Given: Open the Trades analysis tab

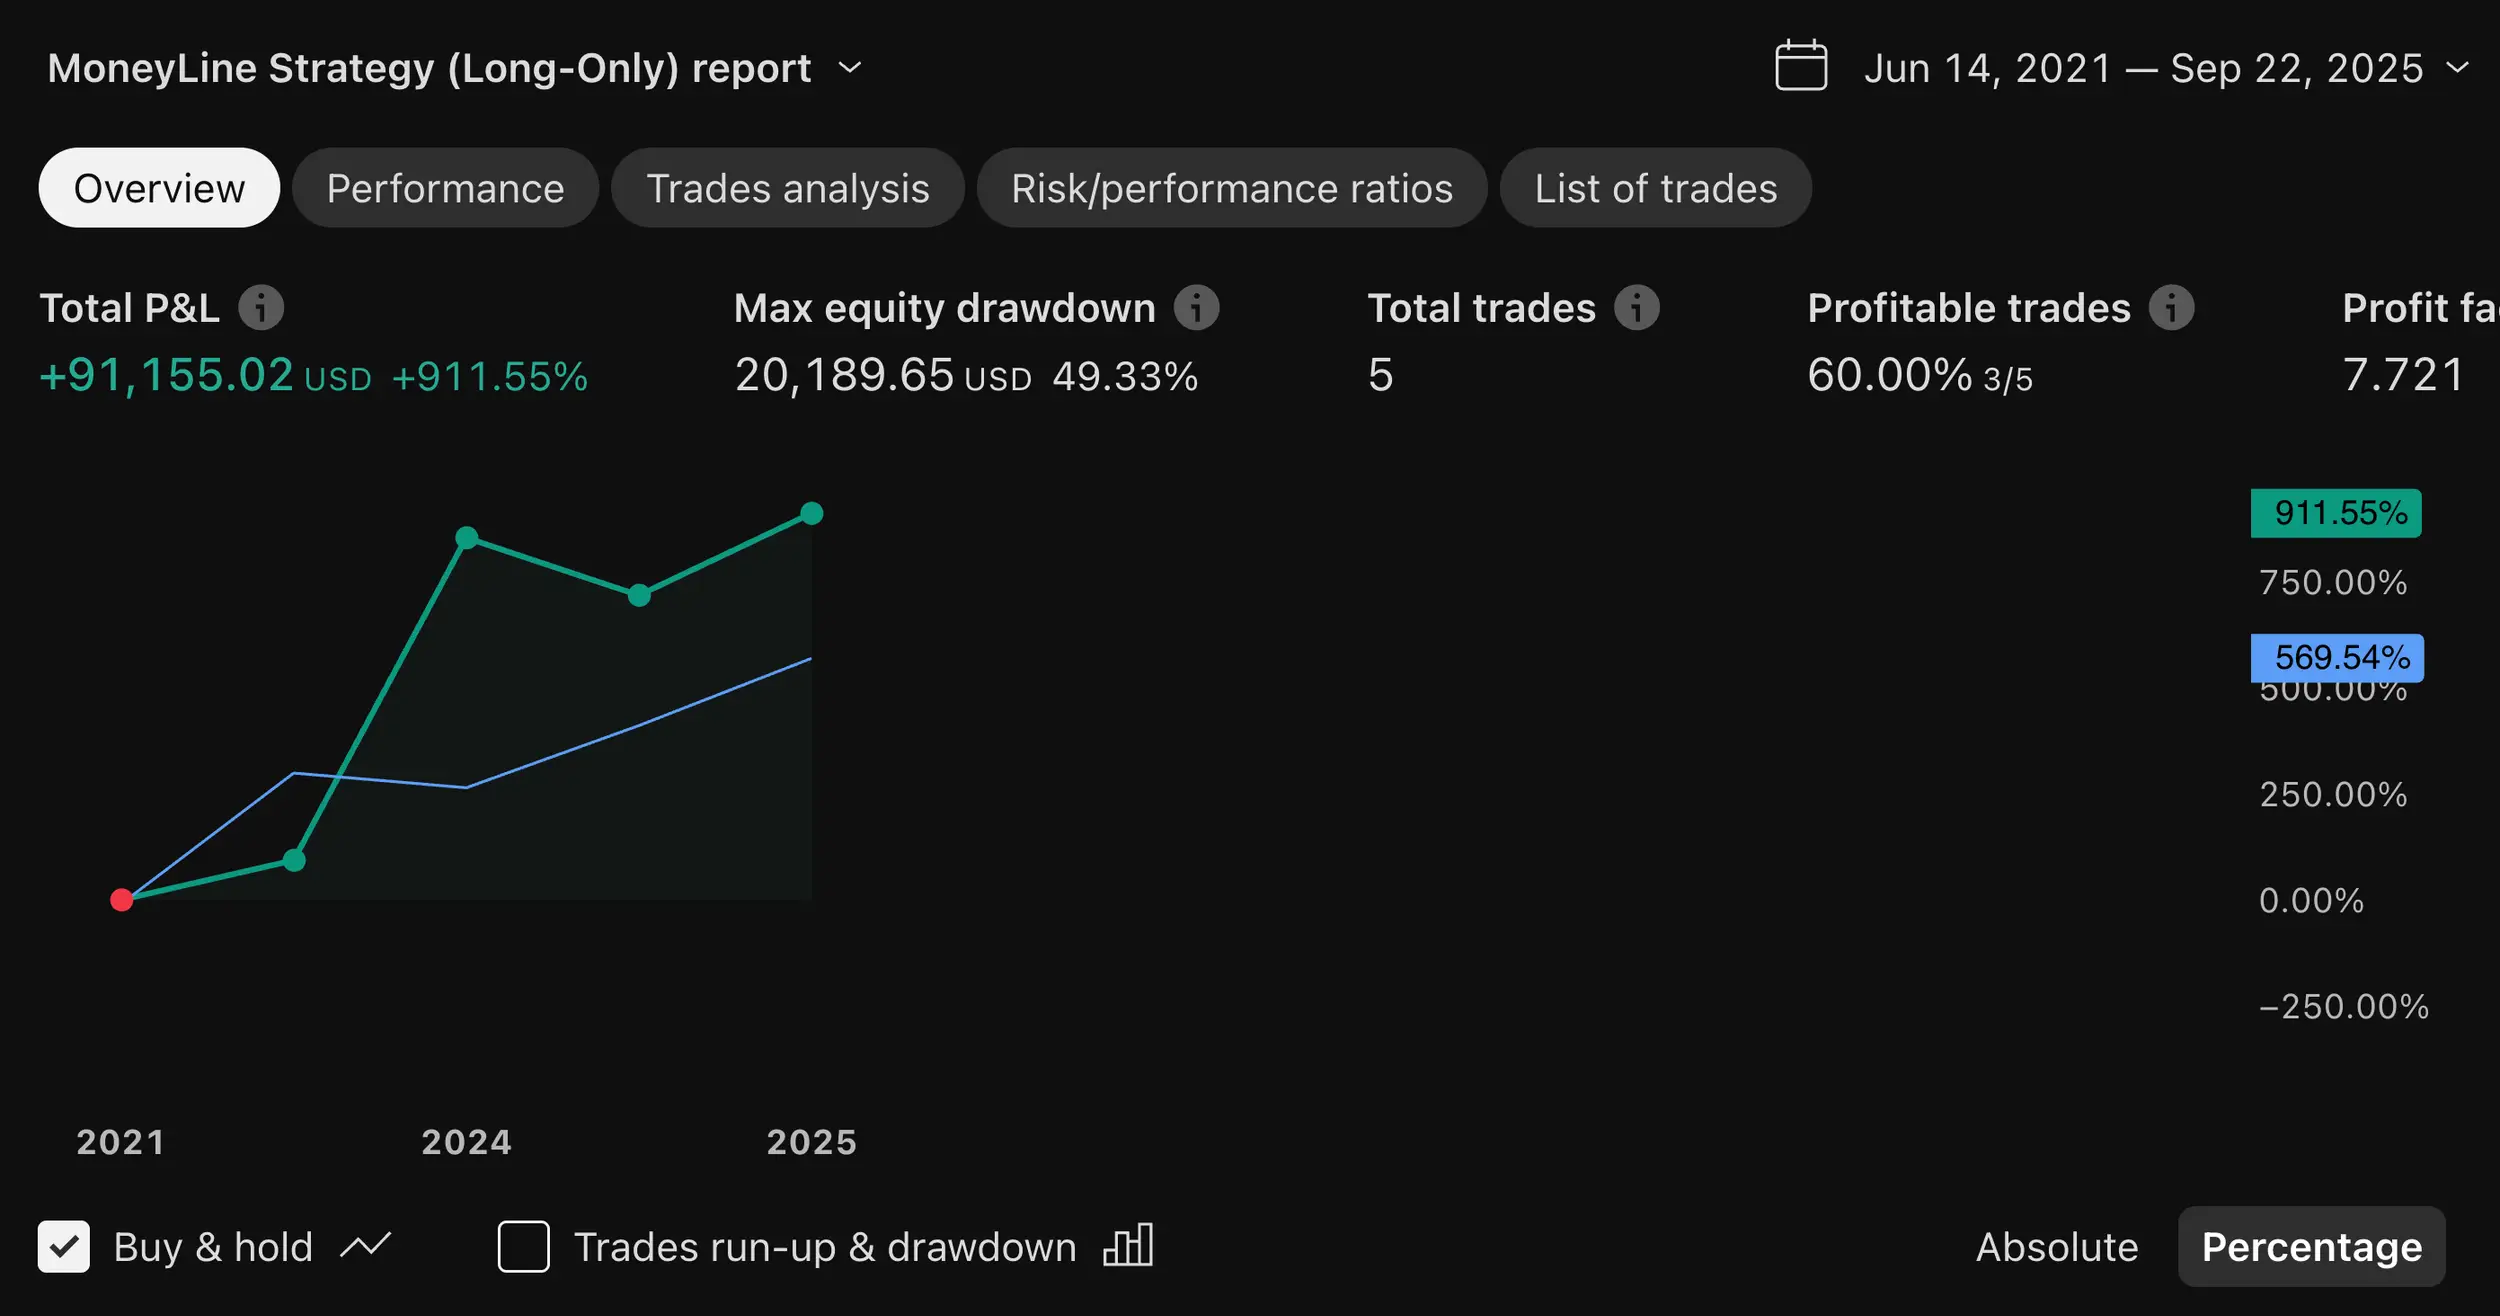Looking at the screenshot, I should (788, 188).
